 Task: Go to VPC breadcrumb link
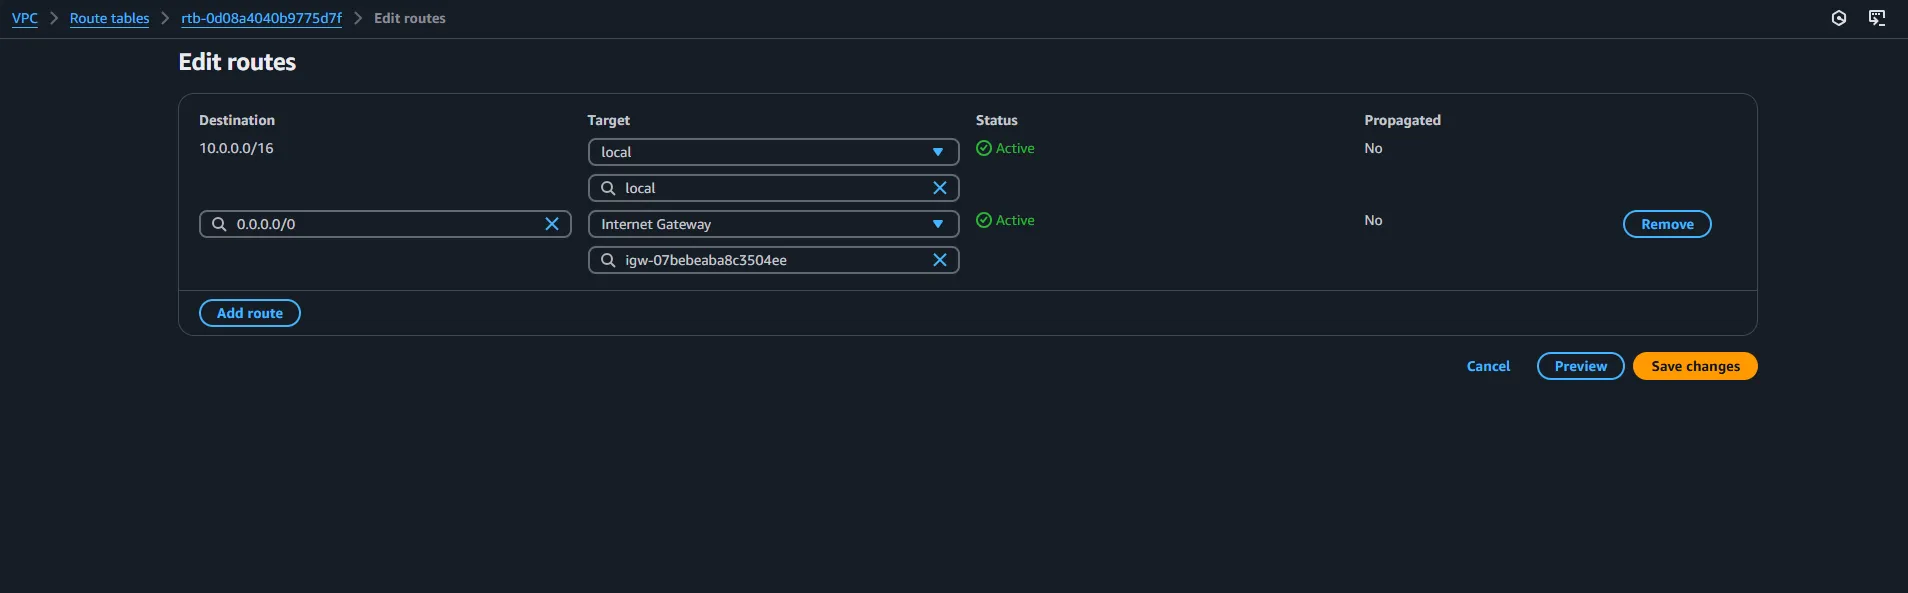pyautogui.click(x=25, y=18)
